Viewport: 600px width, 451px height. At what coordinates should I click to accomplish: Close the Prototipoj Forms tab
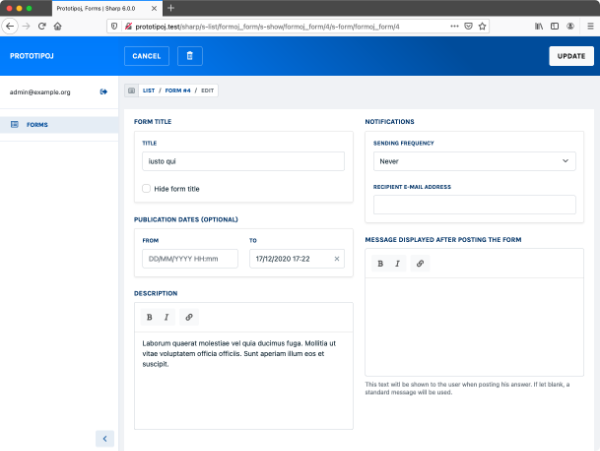[154, 8]
